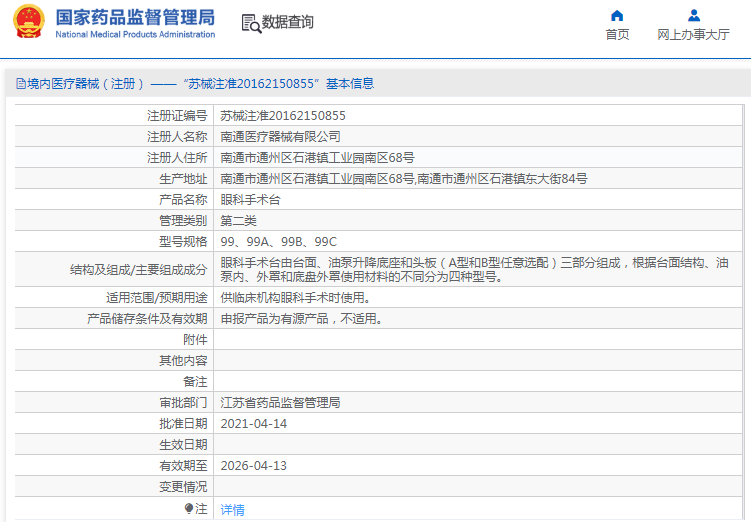This screenshot has width=751, height=522.
Task: Click the model spec 99、99A、99B、99C
Action: coord(279,241)
